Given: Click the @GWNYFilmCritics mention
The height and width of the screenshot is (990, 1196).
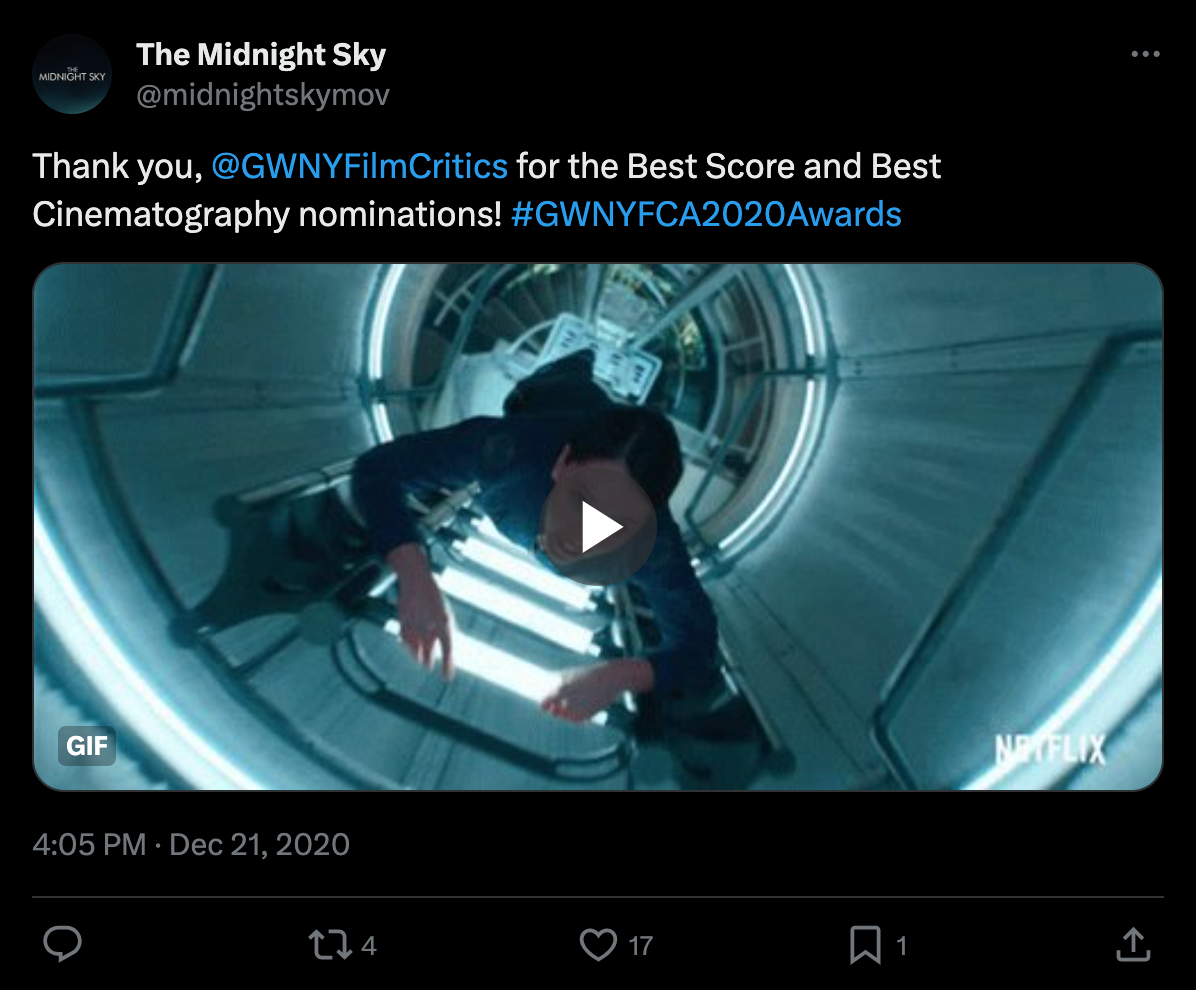Looking at the screenshot, I should 359,166.
